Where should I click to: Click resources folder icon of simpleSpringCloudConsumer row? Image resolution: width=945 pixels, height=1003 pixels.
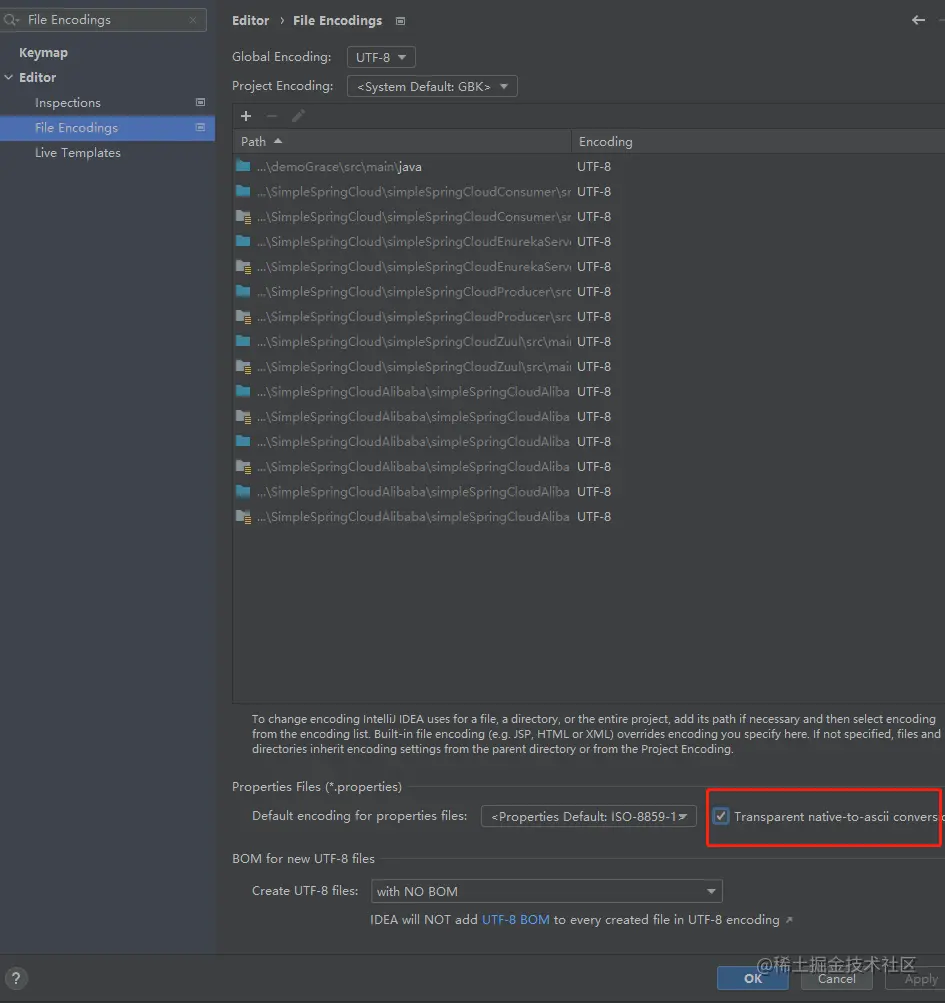pyautogui.click(x=243, y=217)
